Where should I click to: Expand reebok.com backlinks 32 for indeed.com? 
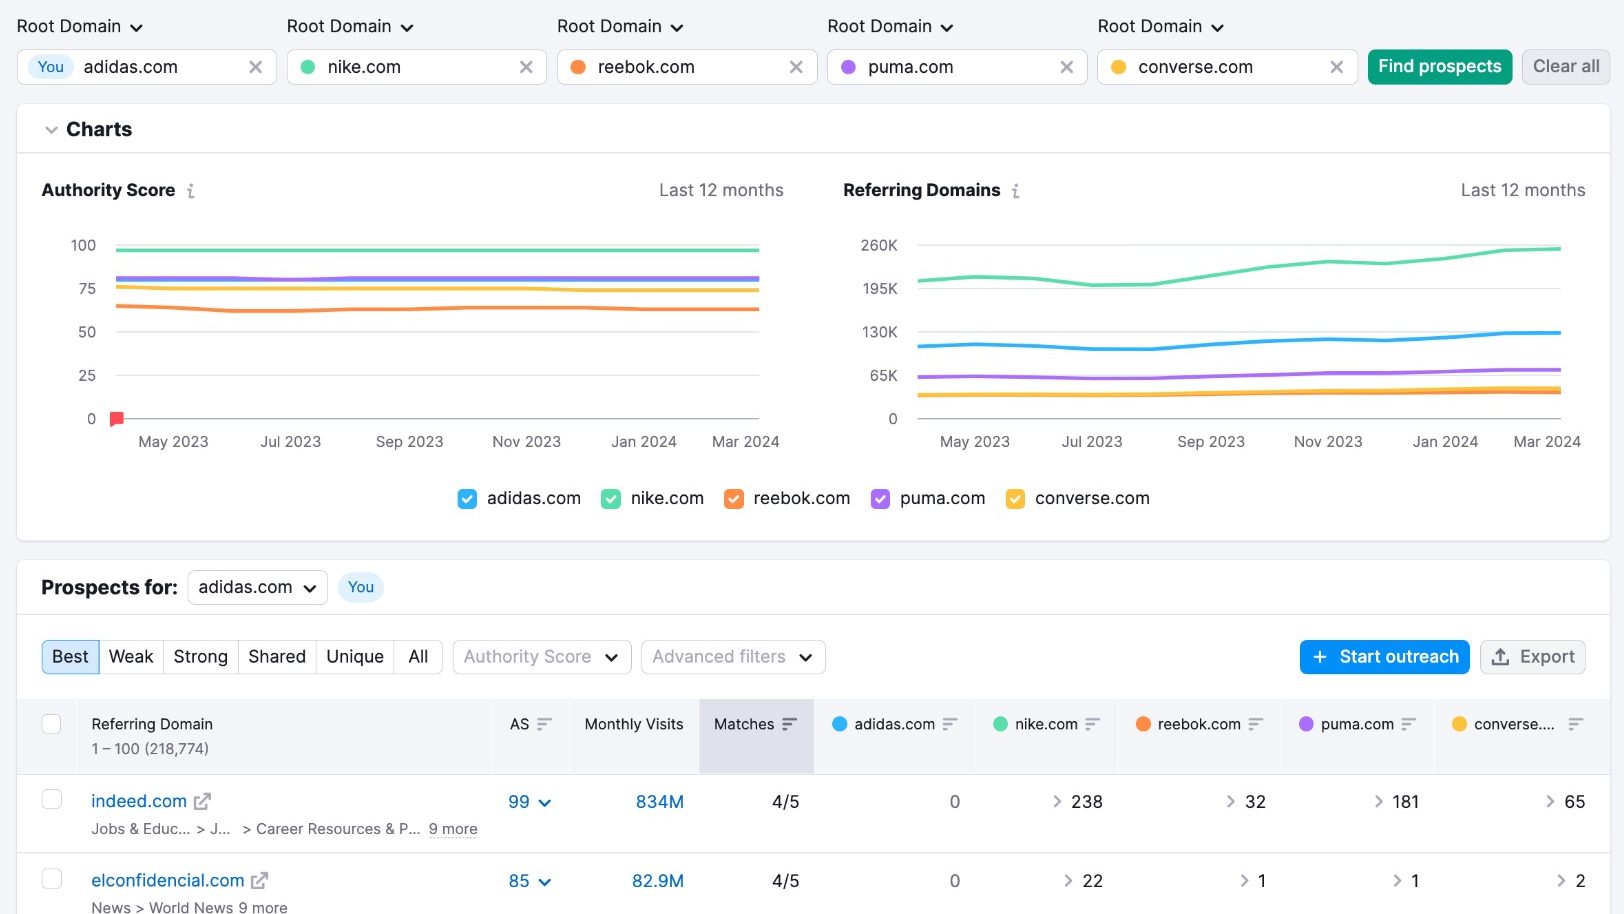pos(1246,801)
